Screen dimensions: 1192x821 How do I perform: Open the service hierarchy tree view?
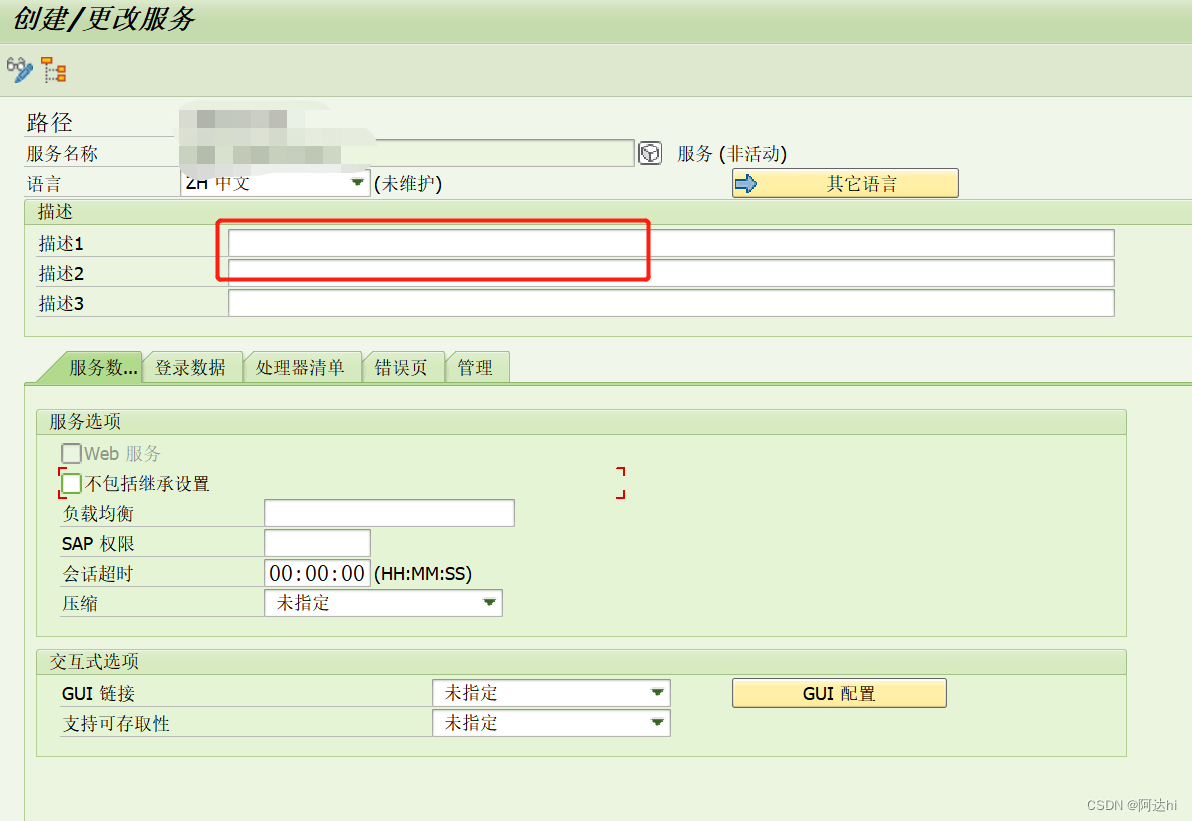[x=53, y=69]
